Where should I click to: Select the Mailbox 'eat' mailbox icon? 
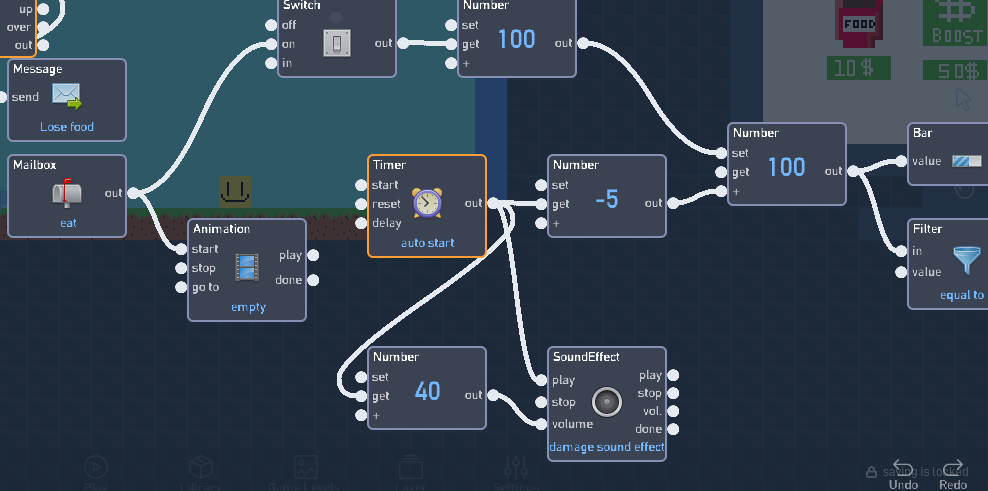tap(67, 193)
